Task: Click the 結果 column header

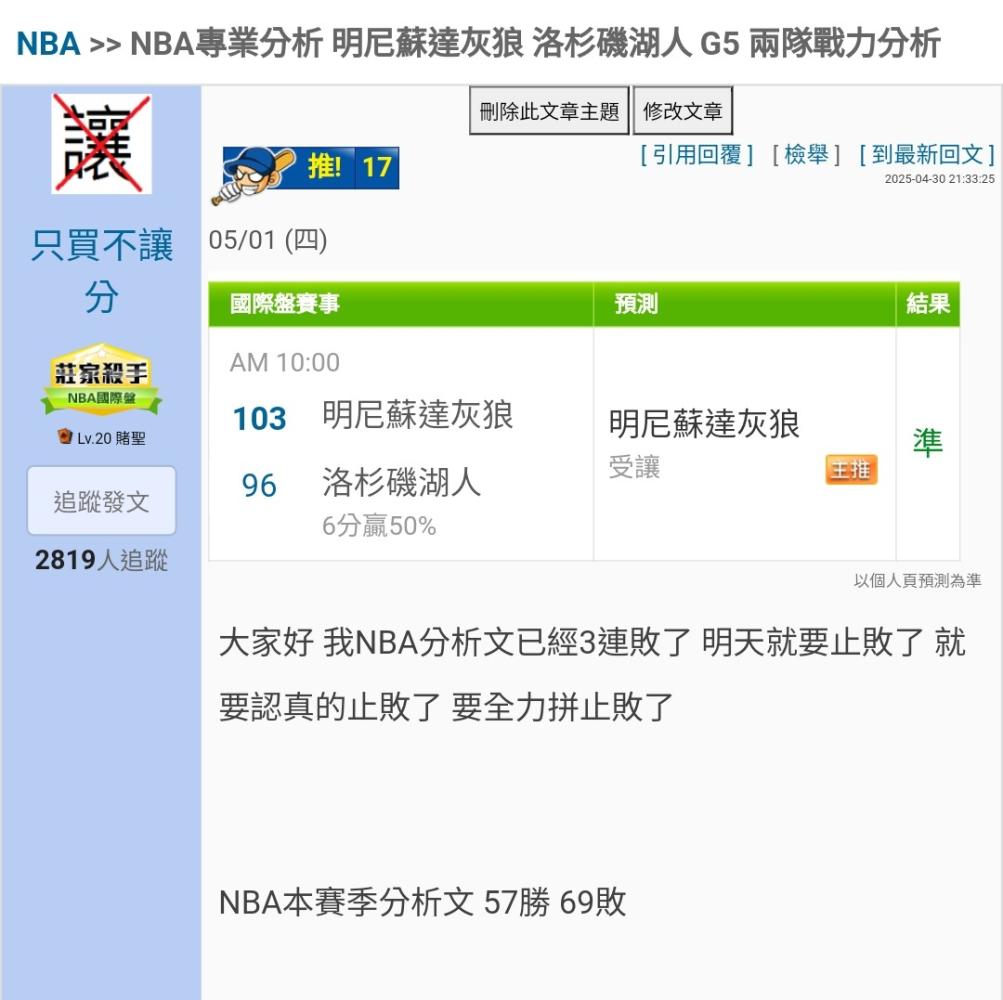Action: [x=928, y=304]
